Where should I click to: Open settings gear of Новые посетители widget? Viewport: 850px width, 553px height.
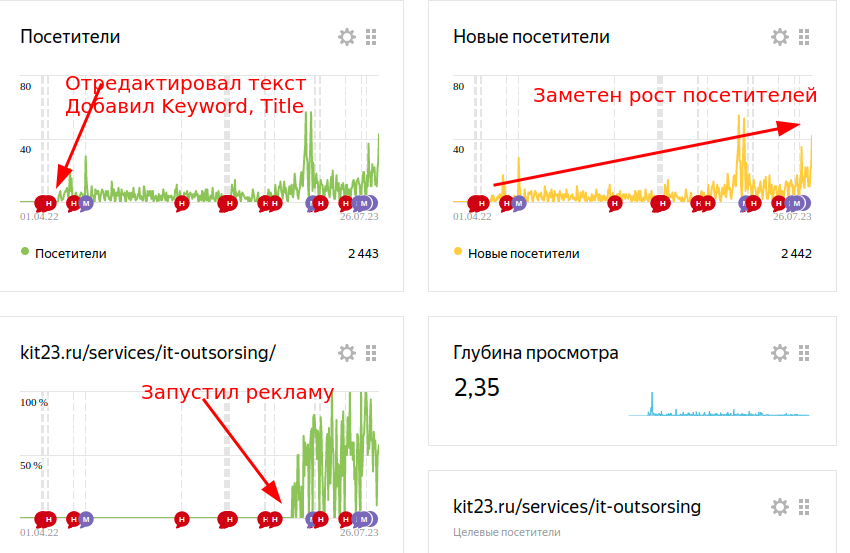(780, 37)
